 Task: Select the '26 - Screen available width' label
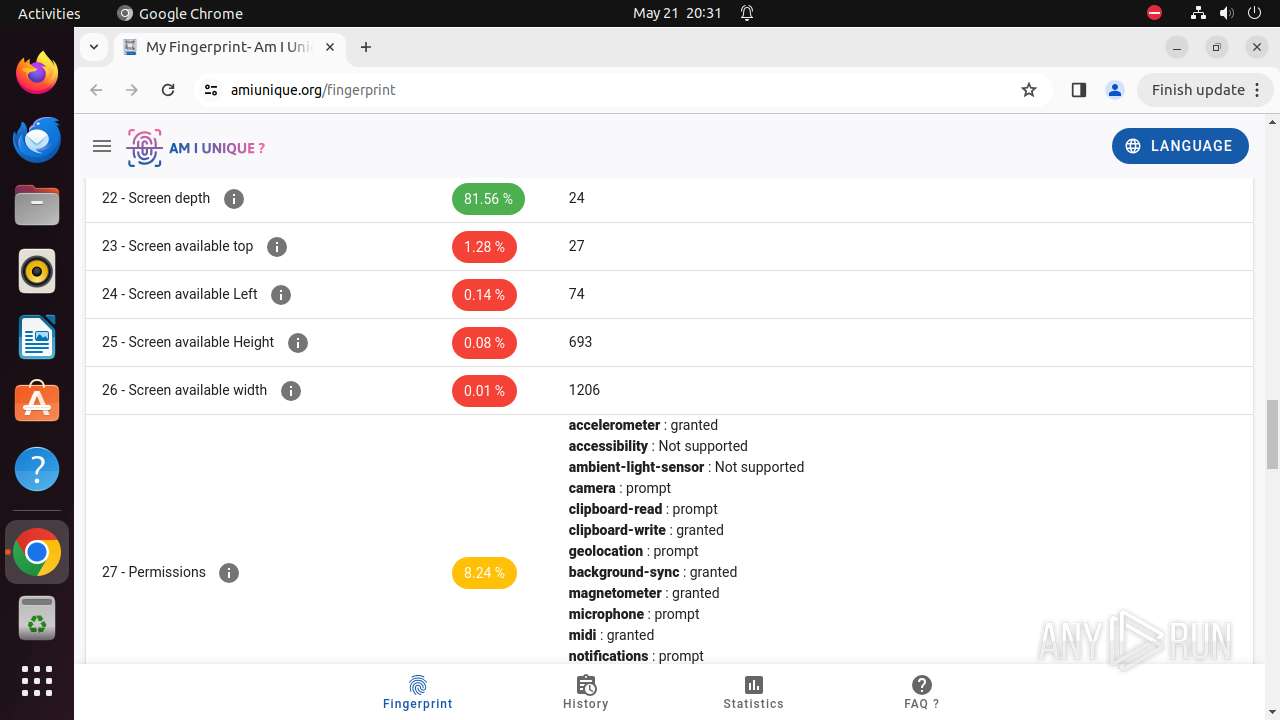(184, 390)
